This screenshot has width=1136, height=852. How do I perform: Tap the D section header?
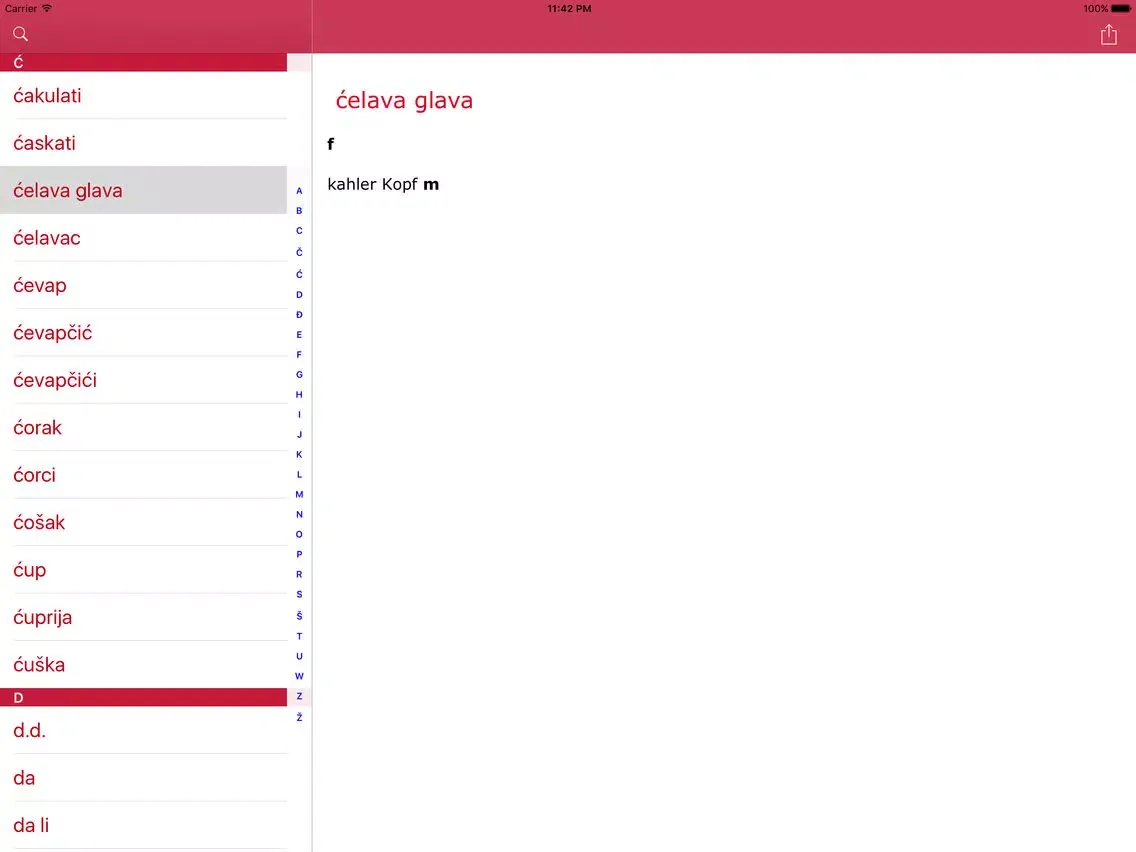[143, 698]
